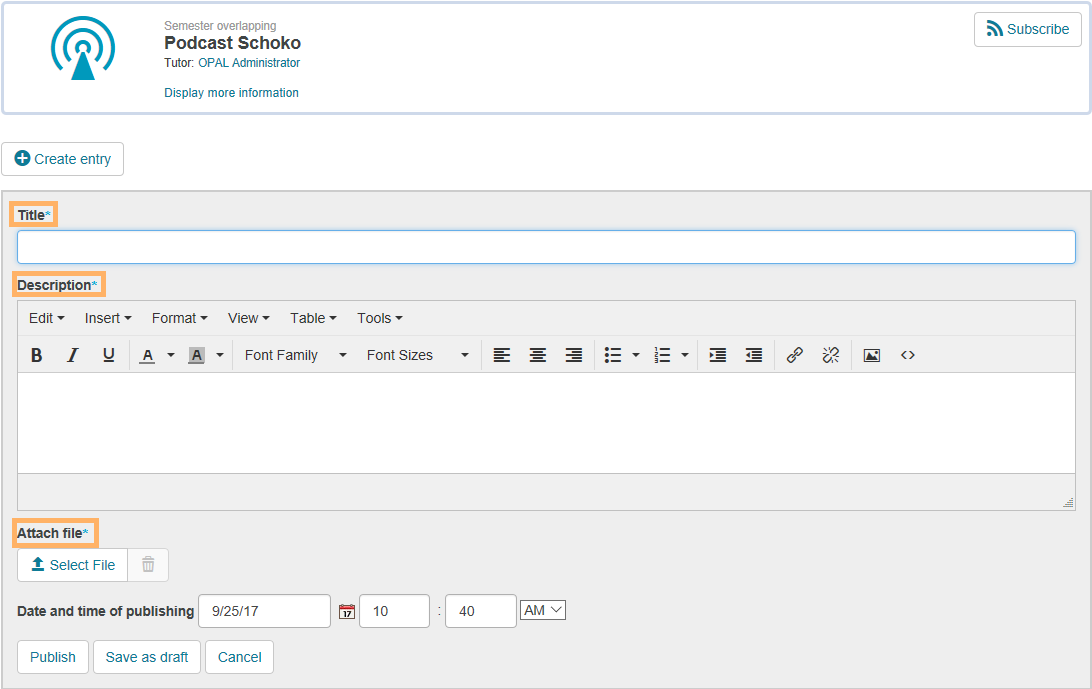Center align the description text
Screen dimensions: 1092x689
(538, 355)
